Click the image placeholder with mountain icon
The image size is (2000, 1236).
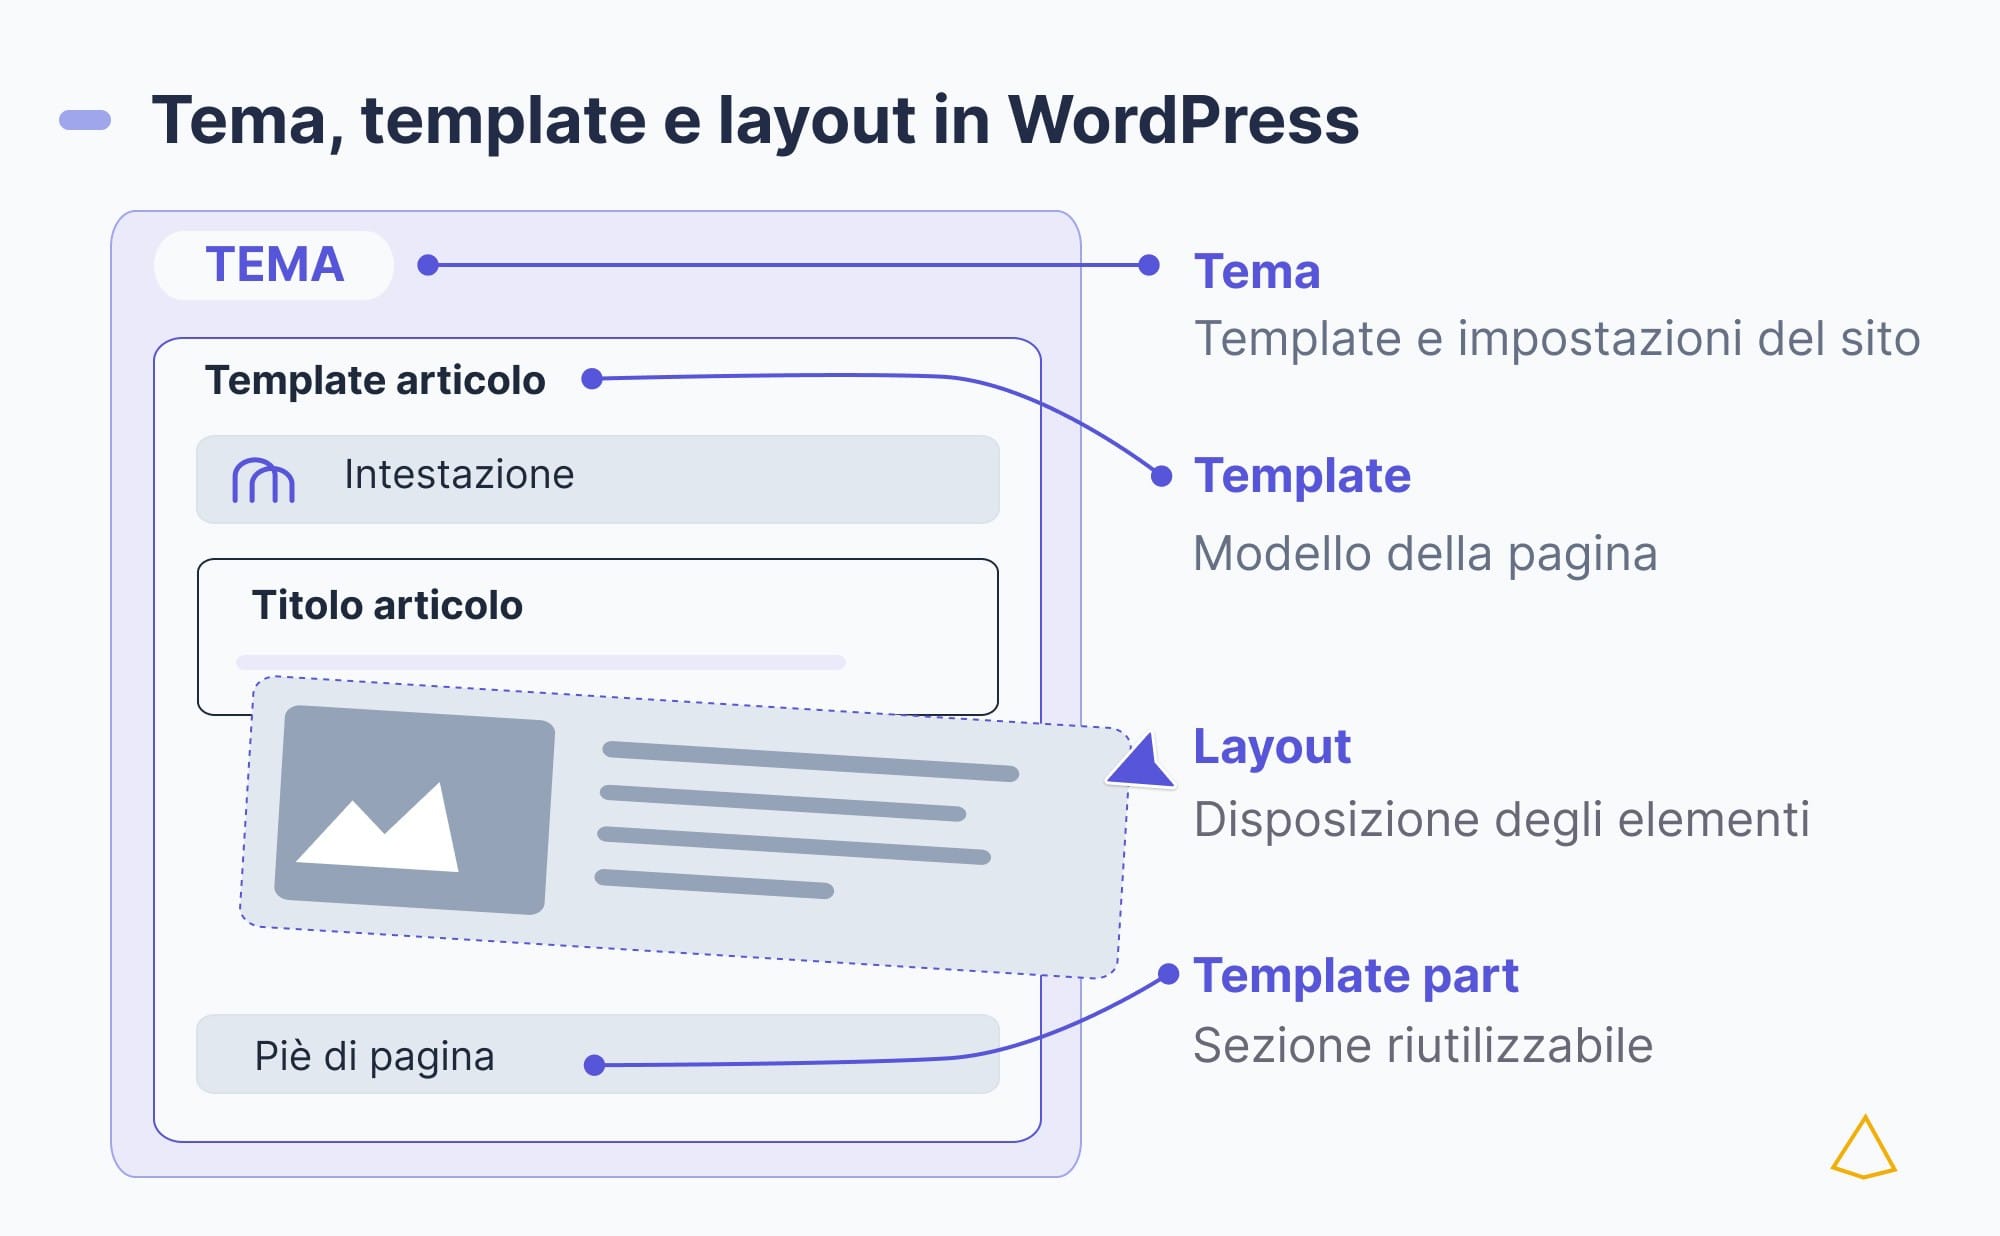414,810
